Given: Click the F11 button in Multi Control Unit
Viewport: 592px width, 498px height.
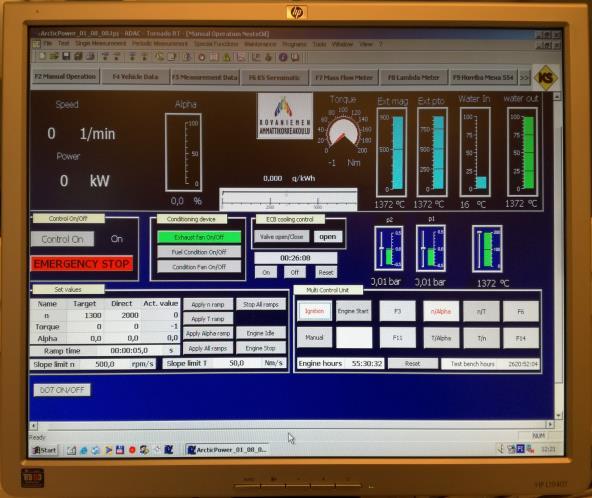Looking at the screenshot, I should [x=397, y=338].
